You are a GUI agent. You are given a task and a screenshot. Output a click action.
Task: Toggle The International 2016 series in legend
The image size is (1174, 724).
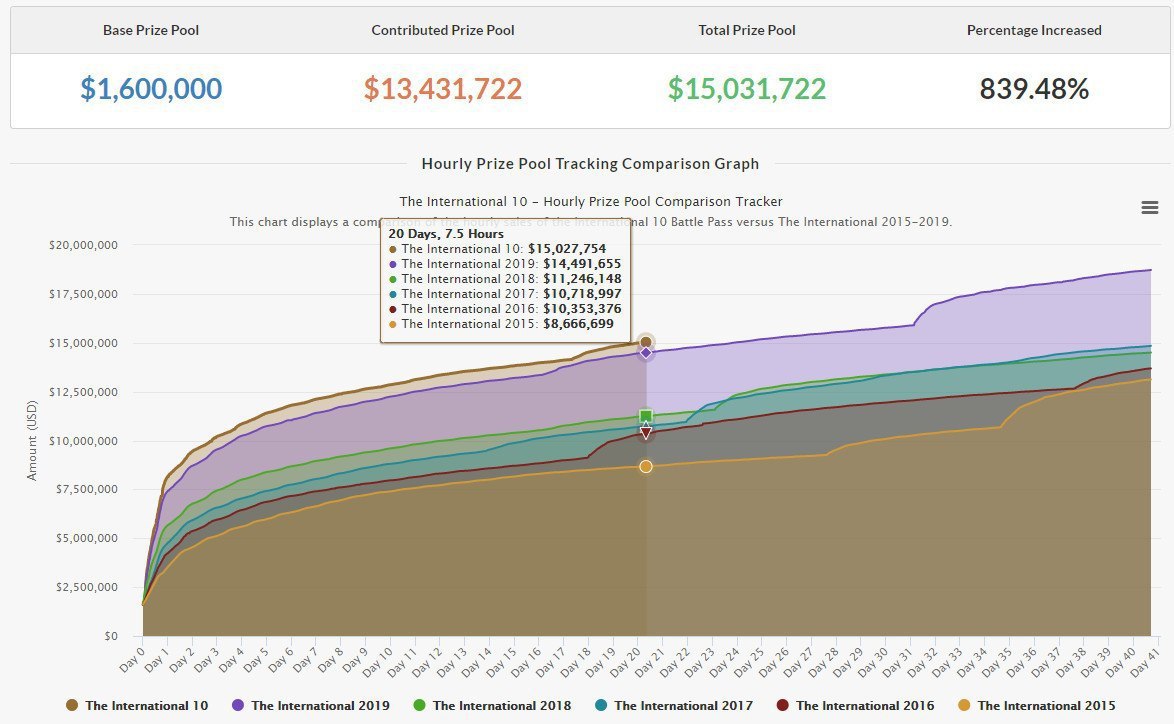click(x=855, y=705)
